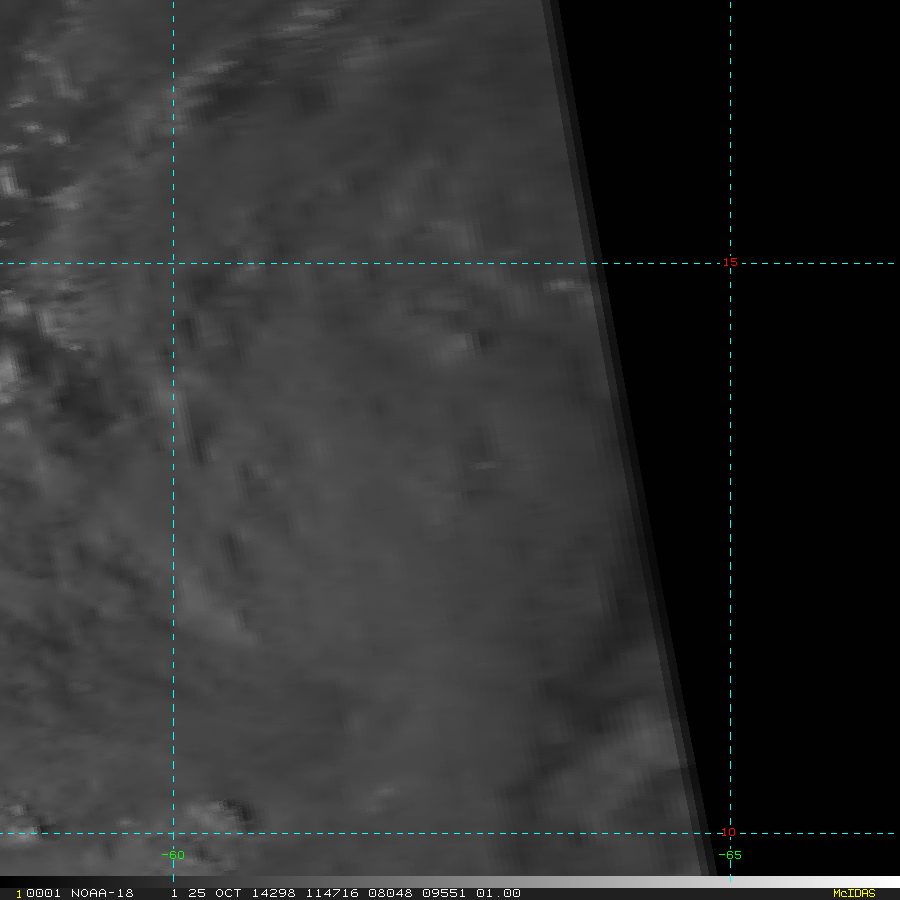
Task: Click the red 15 latitude label
Action: pyautogui.click(x=730, y=262)
